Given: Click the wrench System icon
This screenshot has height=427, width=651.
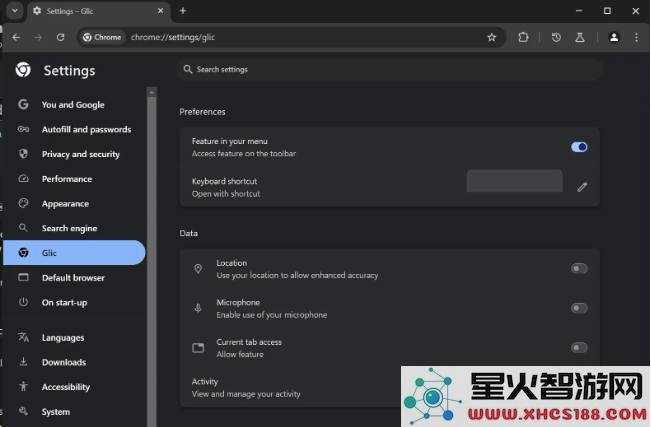Looking at the screenshot, I should [x=23, y=411].
